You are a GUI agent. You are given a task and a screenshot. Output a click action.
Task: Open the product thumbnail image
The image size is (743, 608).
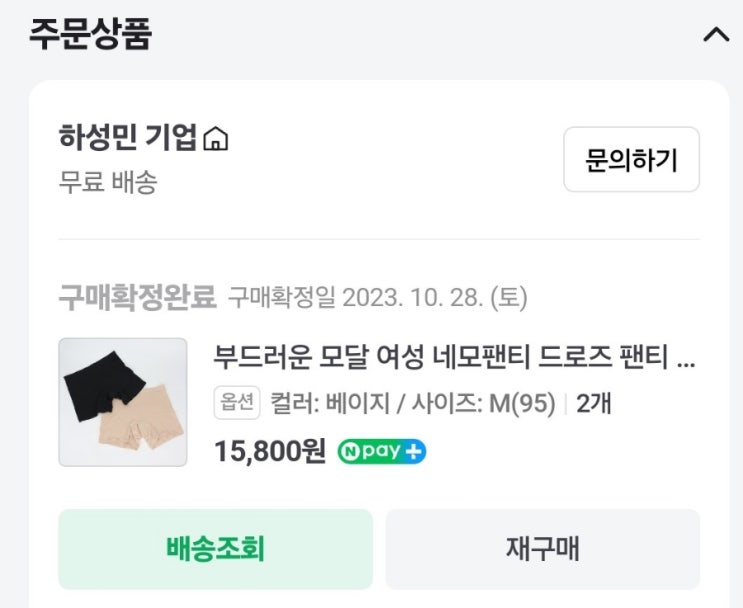pyautogui.click(x=123, y=402)
